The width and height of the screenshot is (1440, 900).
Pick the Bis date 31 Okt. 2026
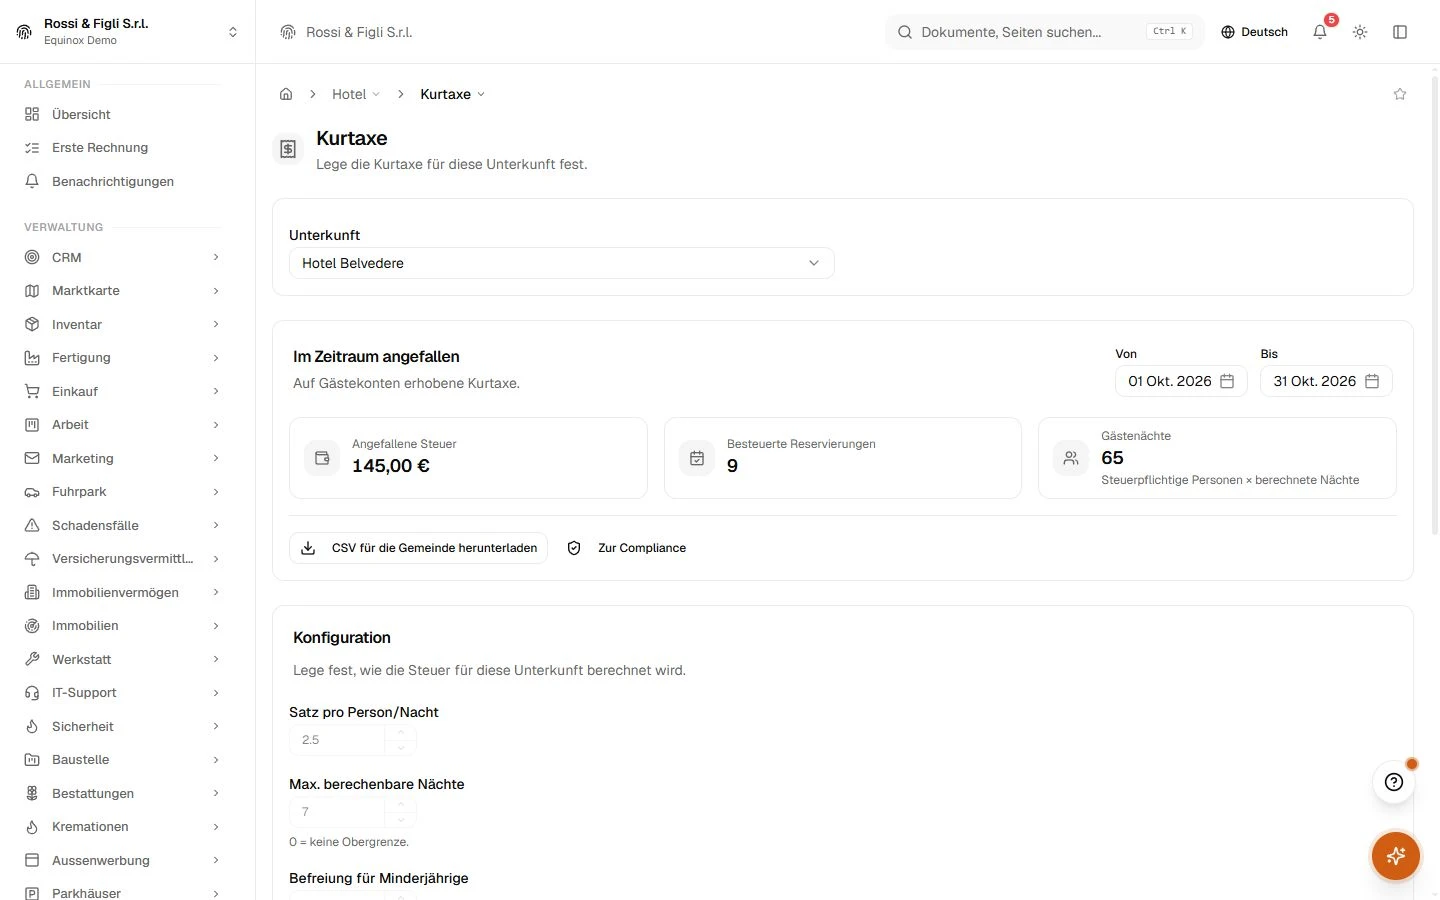[1326, 381]
